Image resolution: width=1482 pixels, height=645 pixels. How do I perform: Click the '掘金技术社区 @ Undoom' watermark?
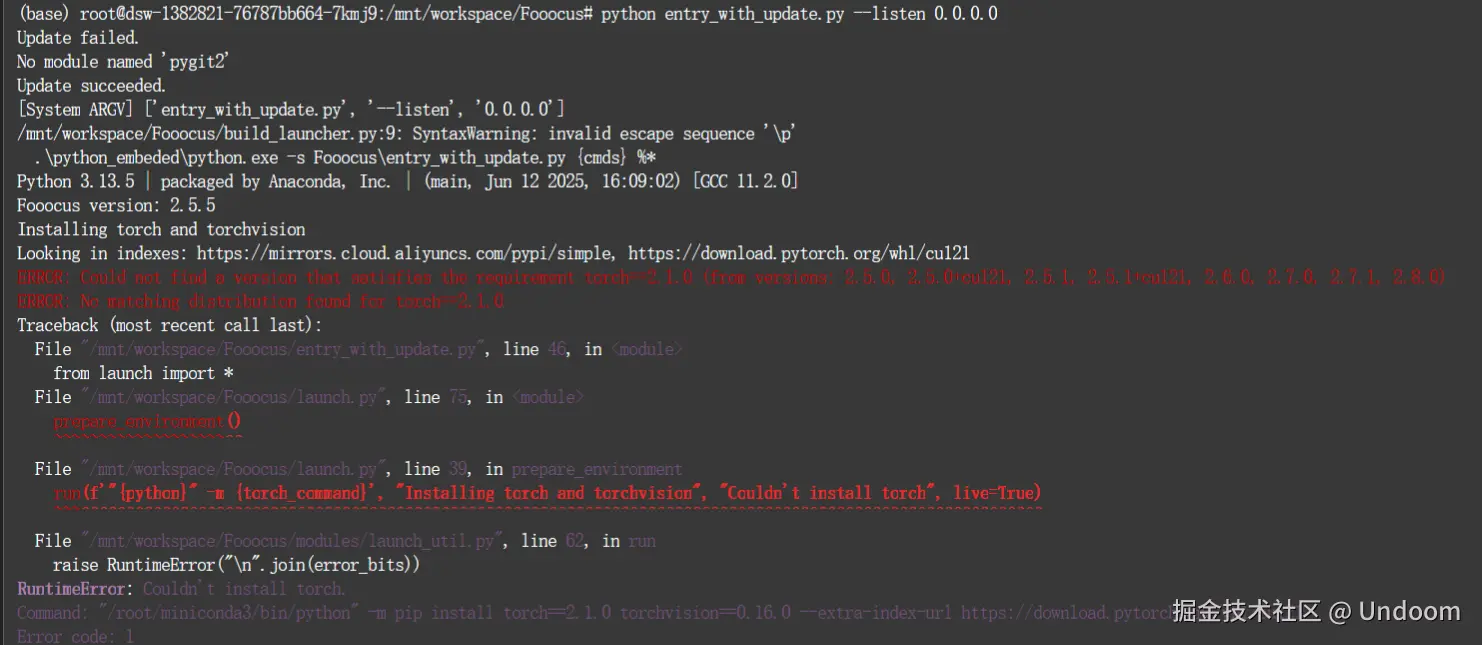(x=1315, y=610)
